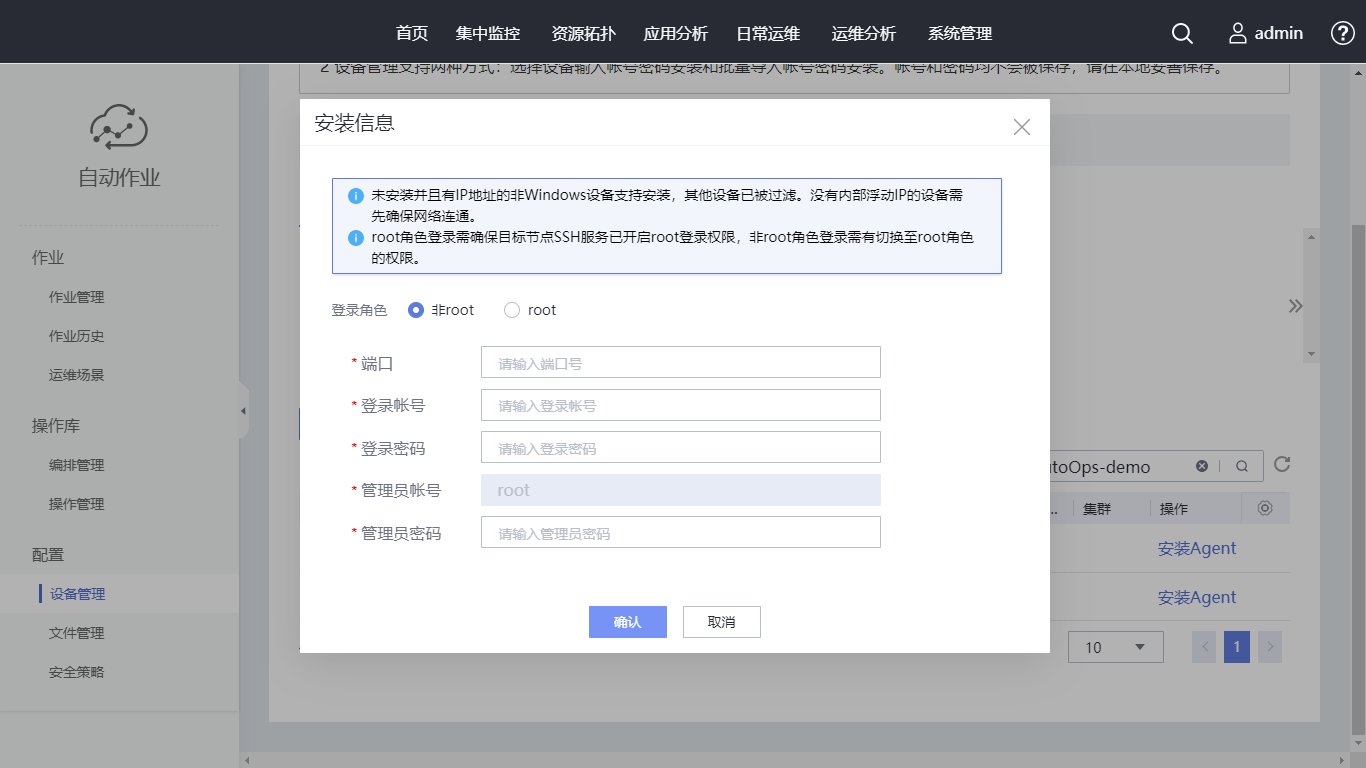
Task: Click the 取消 button
Action: tap(721, 622)
